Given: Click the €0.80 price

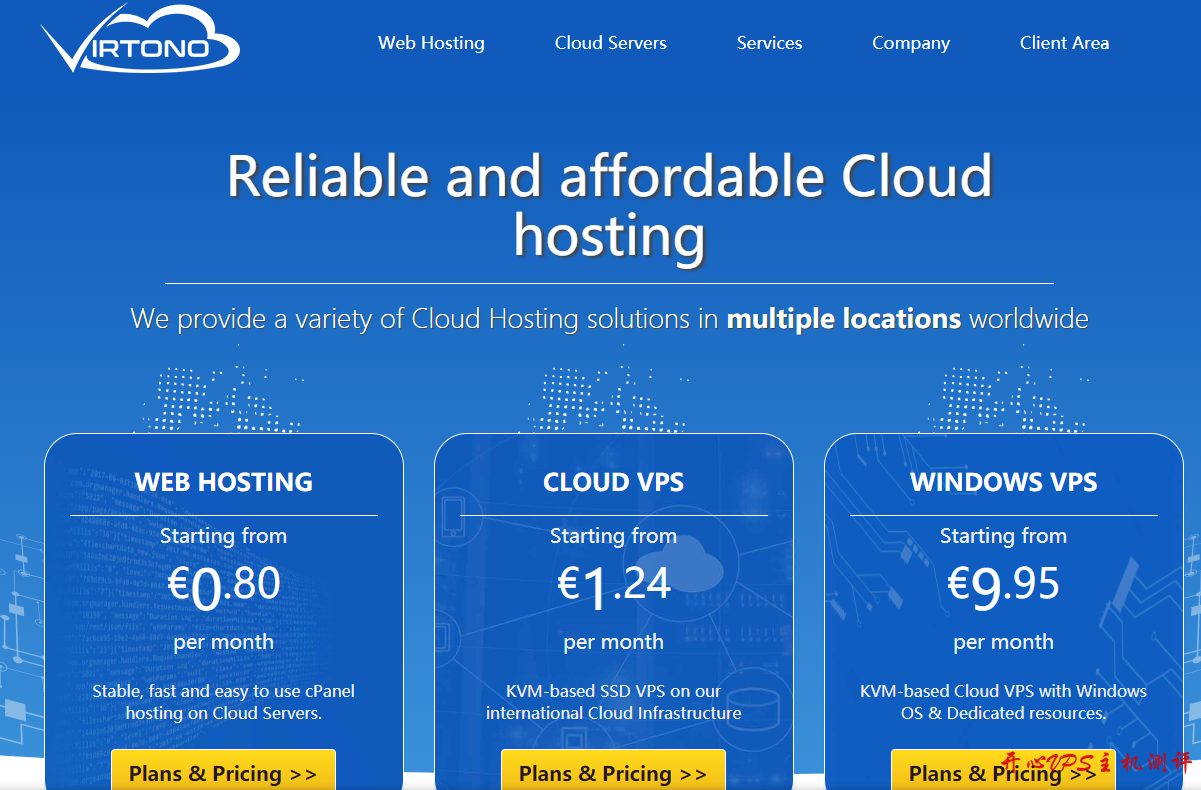Looking at the screenshot, I should (224, 586).
